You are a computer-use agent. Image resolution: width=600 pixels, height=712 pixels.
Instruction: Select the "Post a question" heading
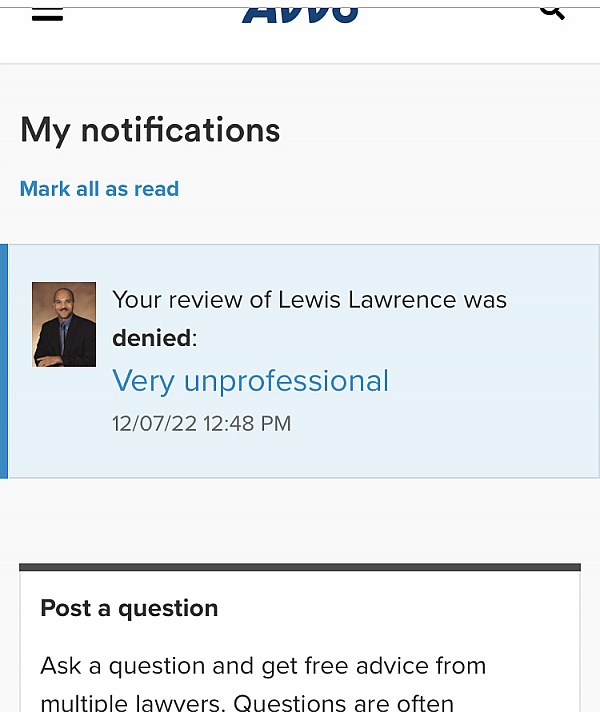coord(129,608)
